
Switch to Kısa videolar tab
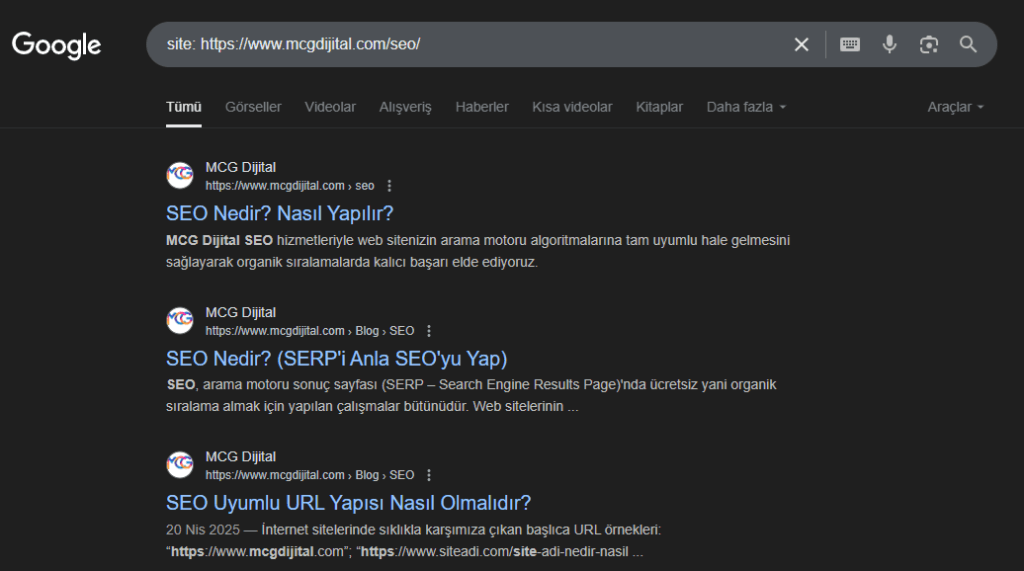point(572,107)
